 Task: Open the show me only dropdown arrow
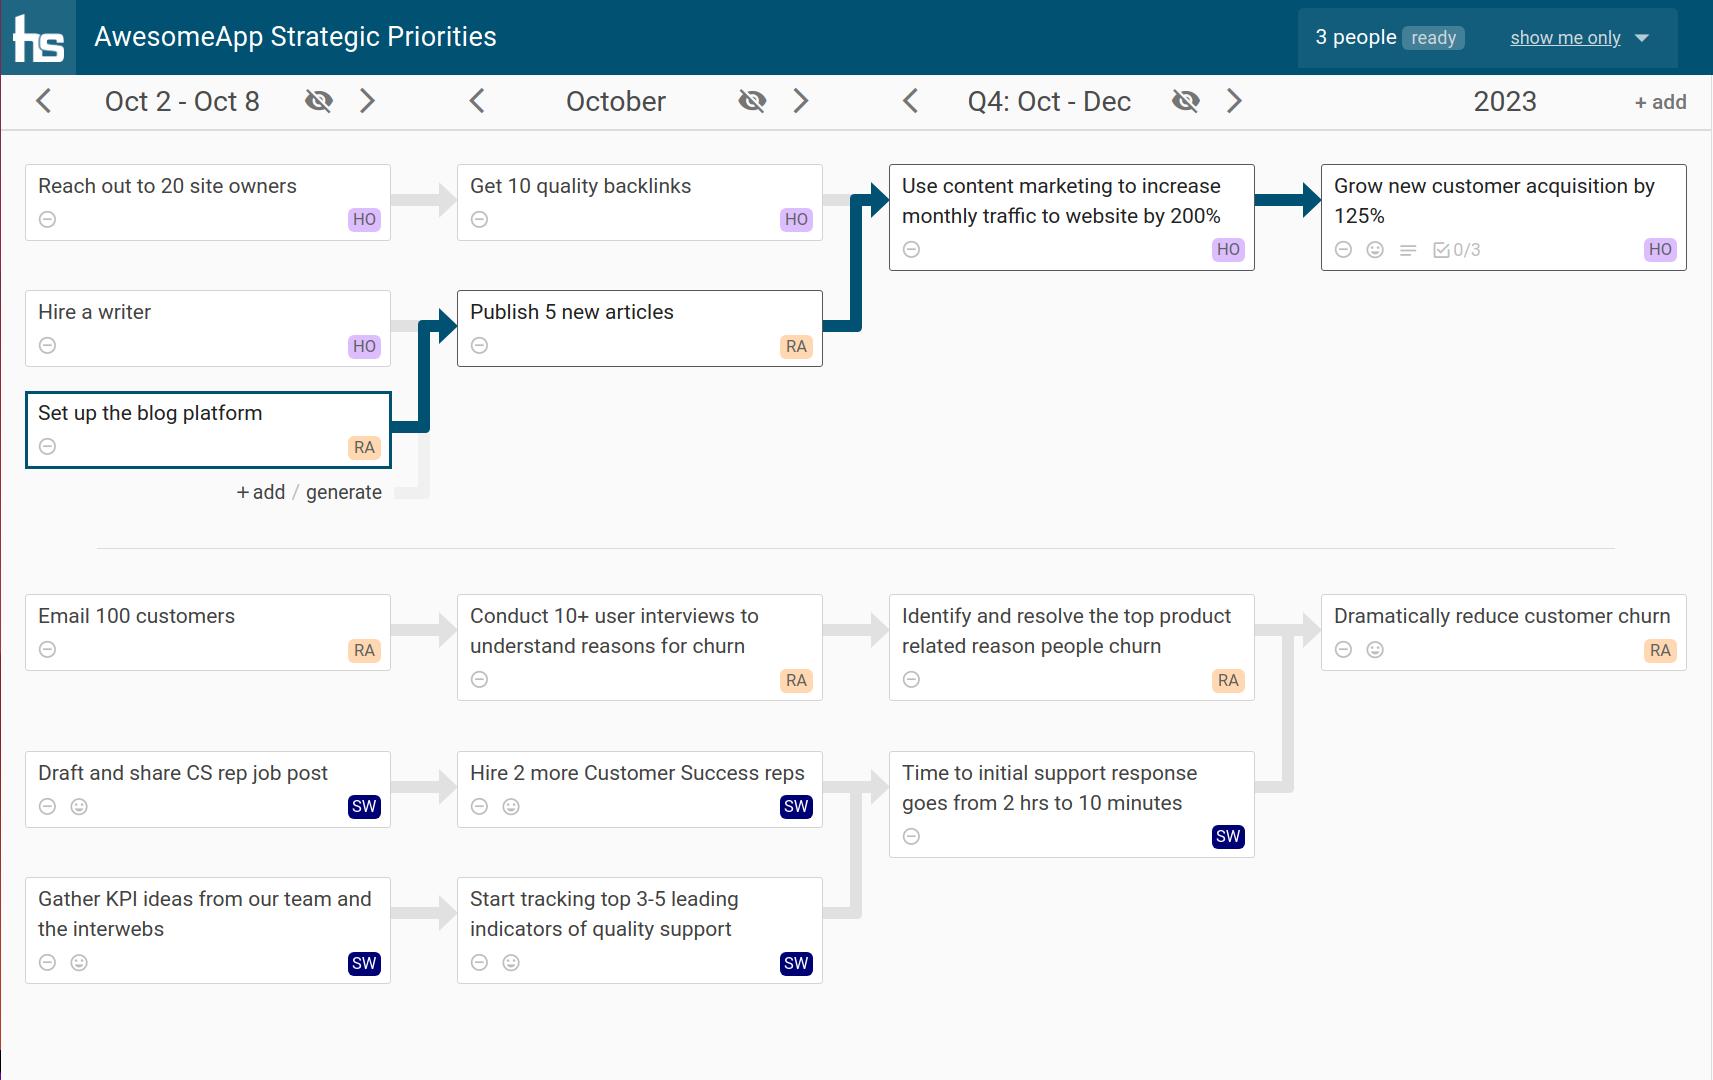point(1642,38)
